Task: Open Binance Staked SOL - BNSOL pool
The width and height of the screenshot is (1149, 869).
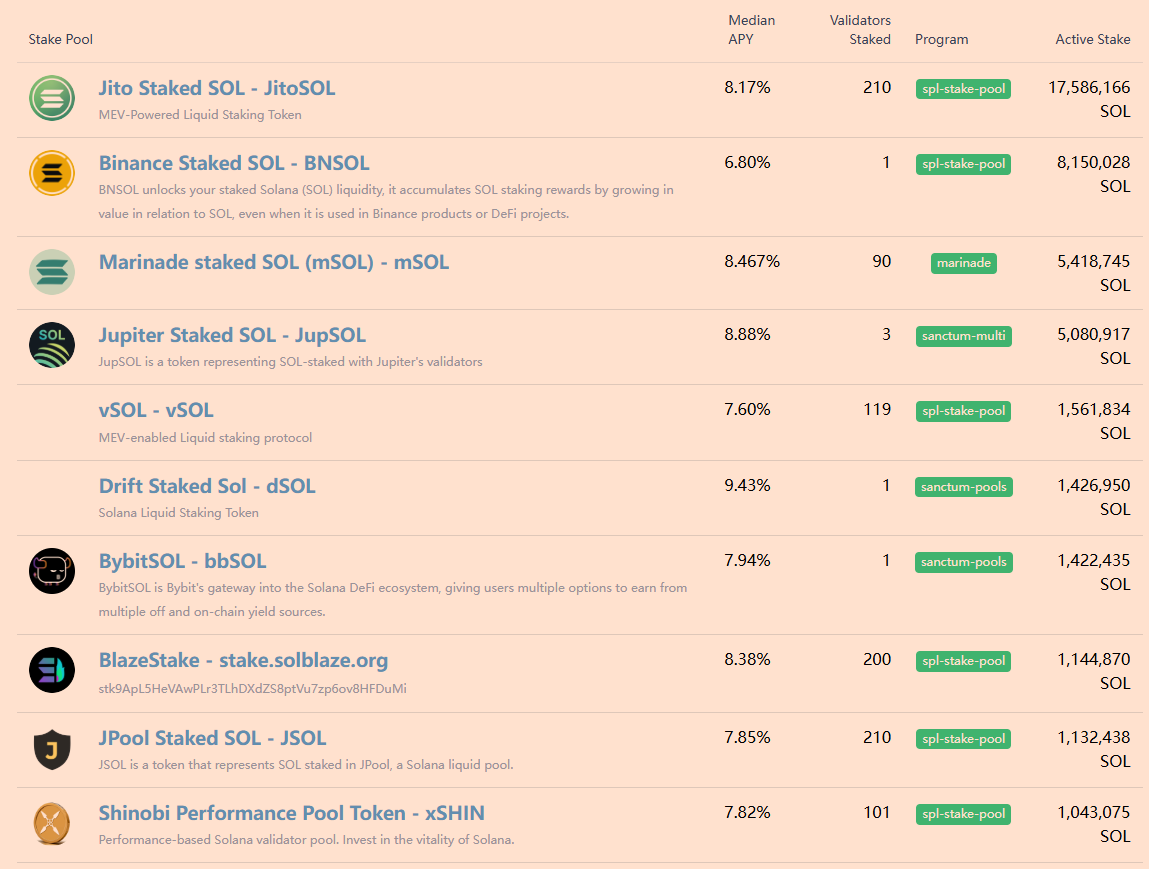Action: coord(234,163)
